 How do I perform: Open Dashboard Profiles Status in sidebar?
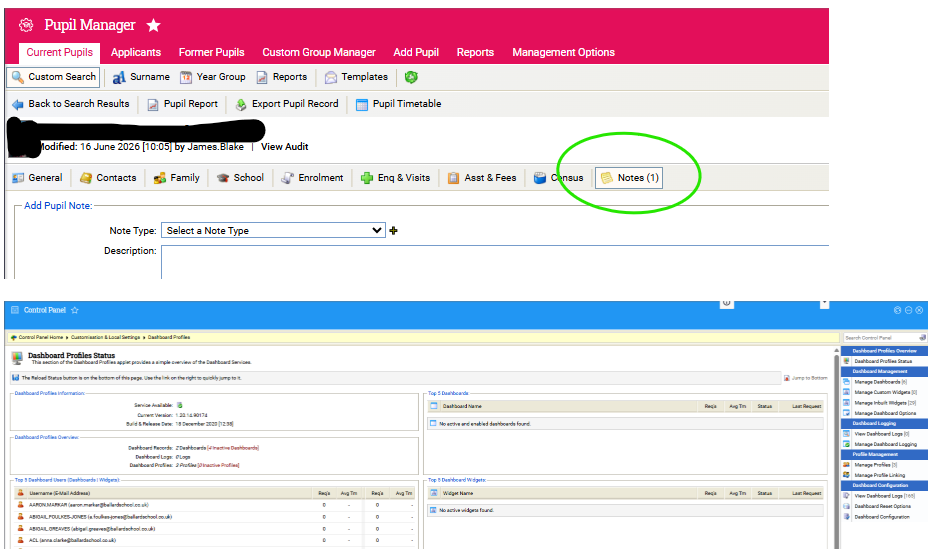point(883,362)
